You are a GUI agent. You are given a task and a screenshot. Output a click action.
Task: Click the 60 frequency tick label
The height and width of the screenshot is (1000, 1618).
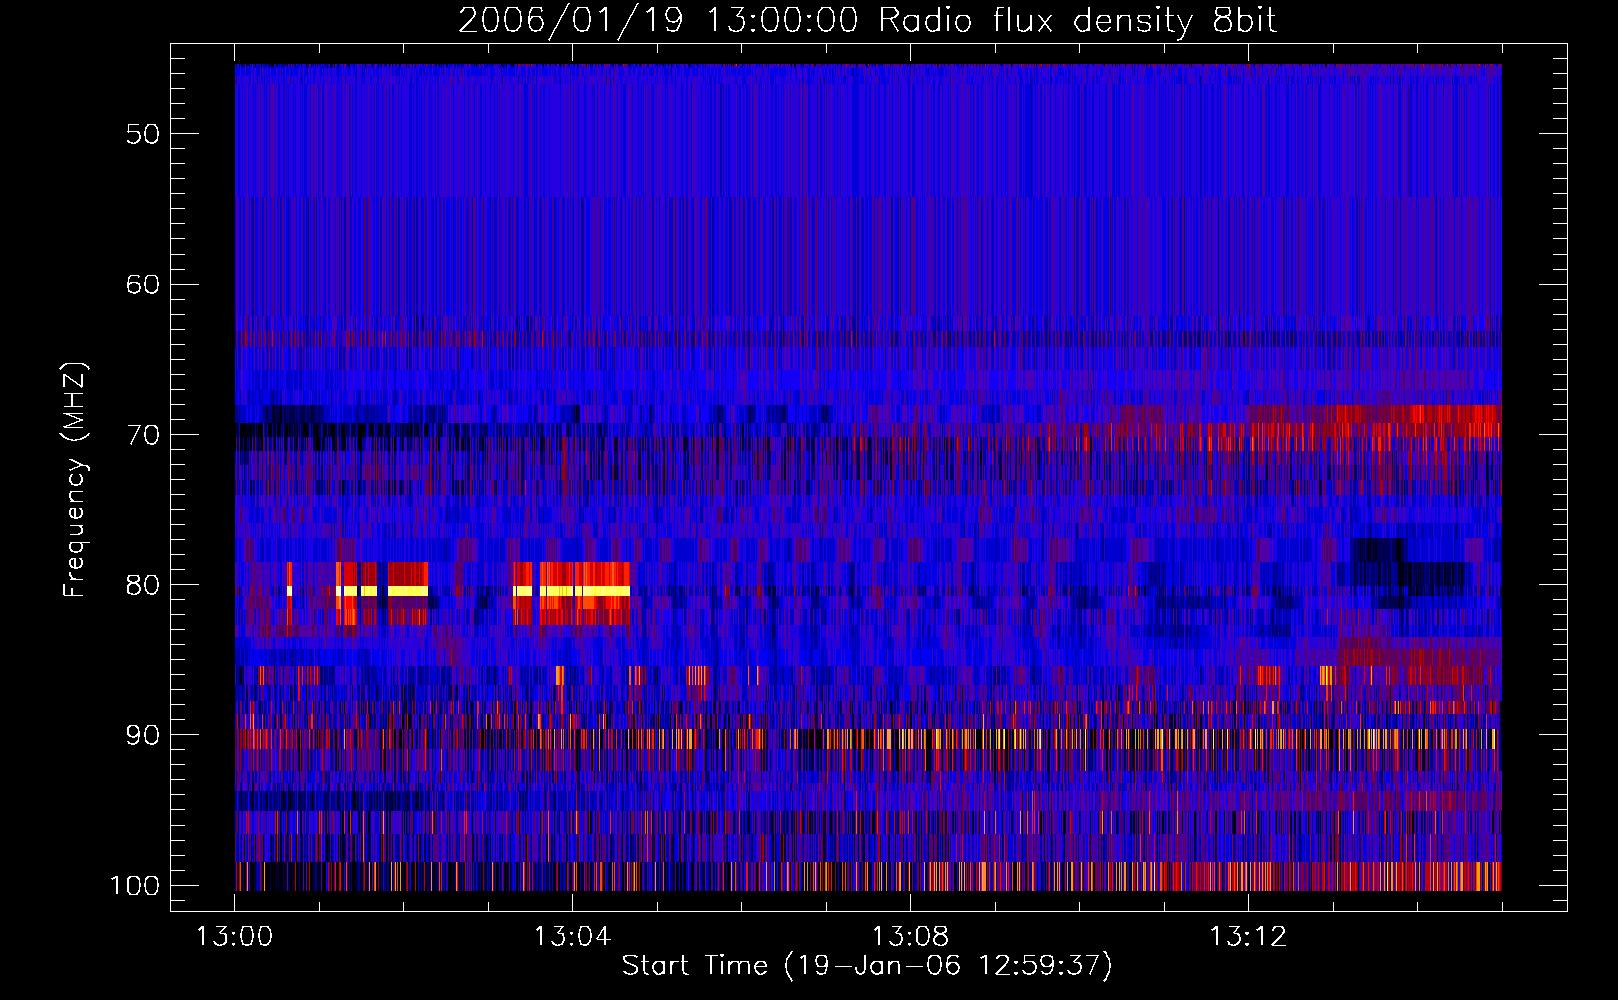click(x=143, y=284)
